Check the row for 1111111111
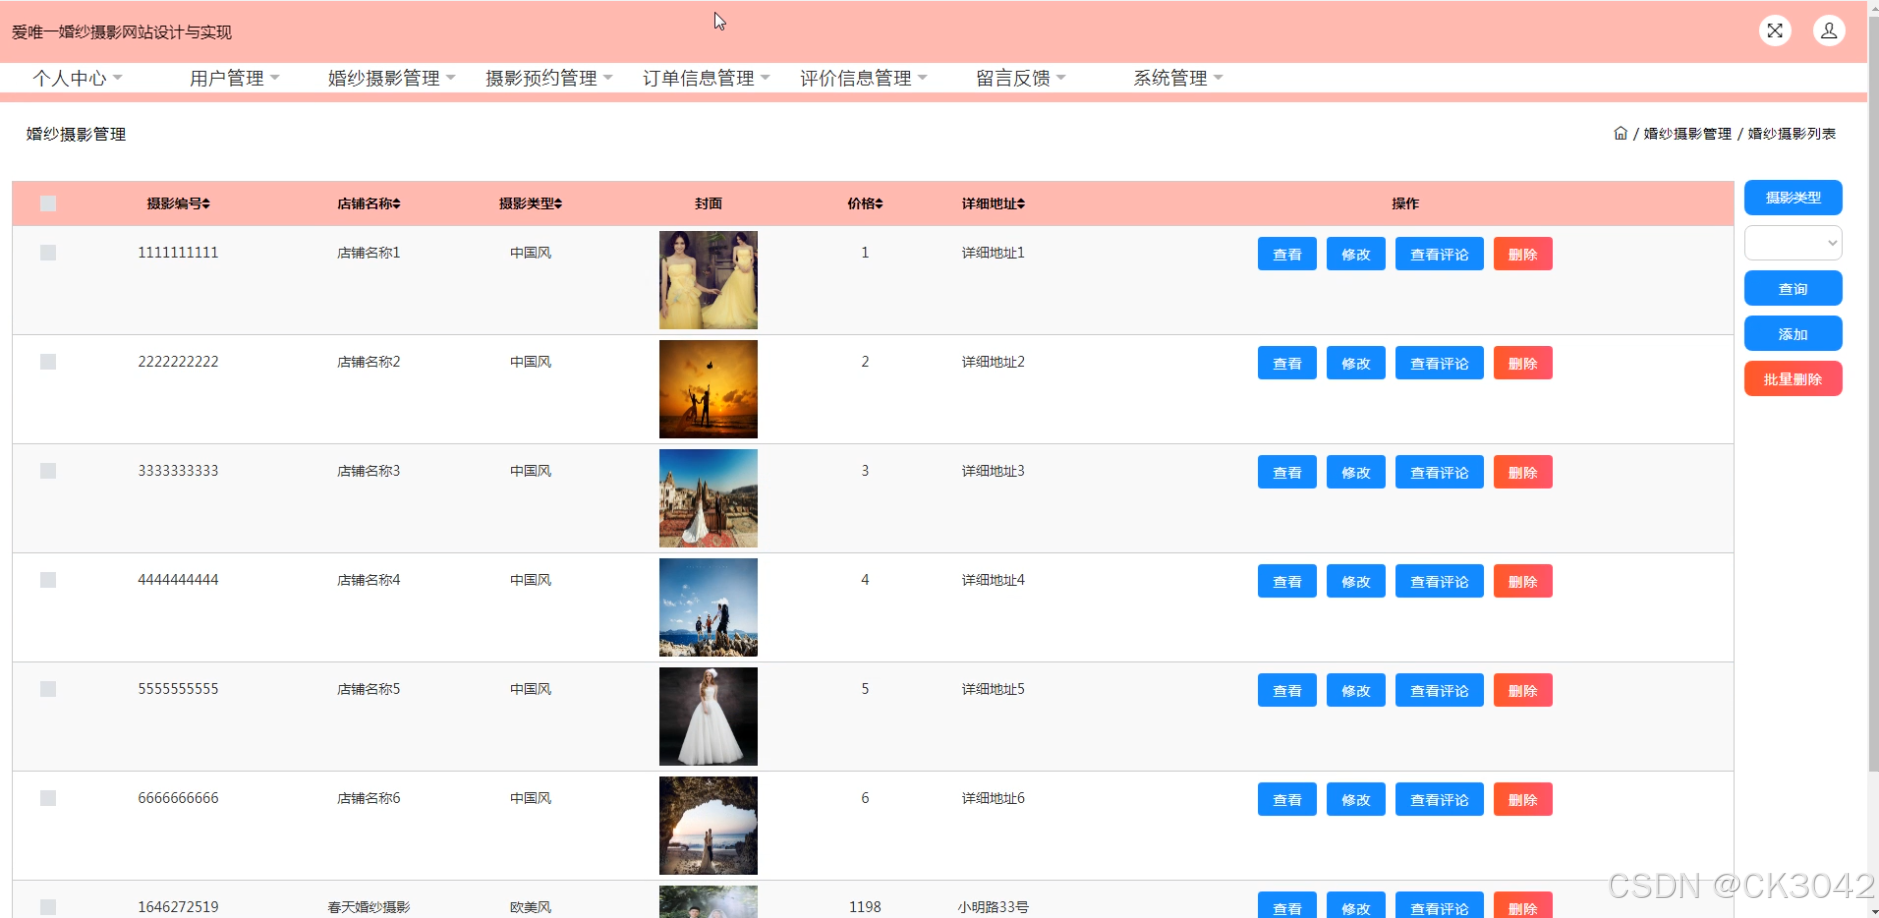Viewport: 1879px width, 918px height. point(48,253)
